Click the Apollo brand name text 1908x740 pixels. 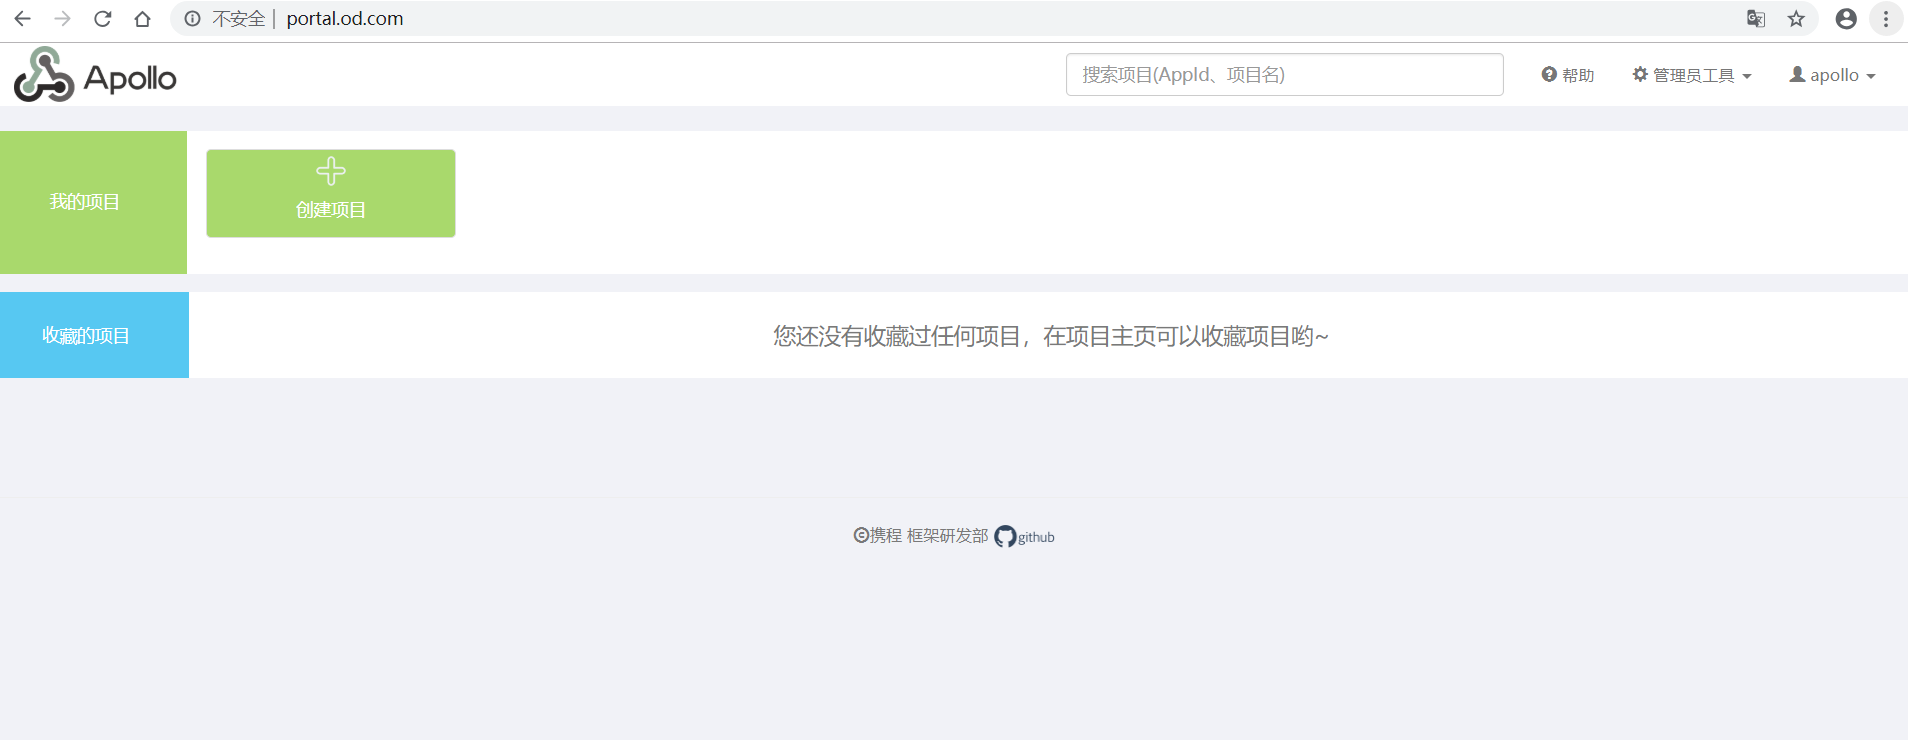(x=130, y=78)
